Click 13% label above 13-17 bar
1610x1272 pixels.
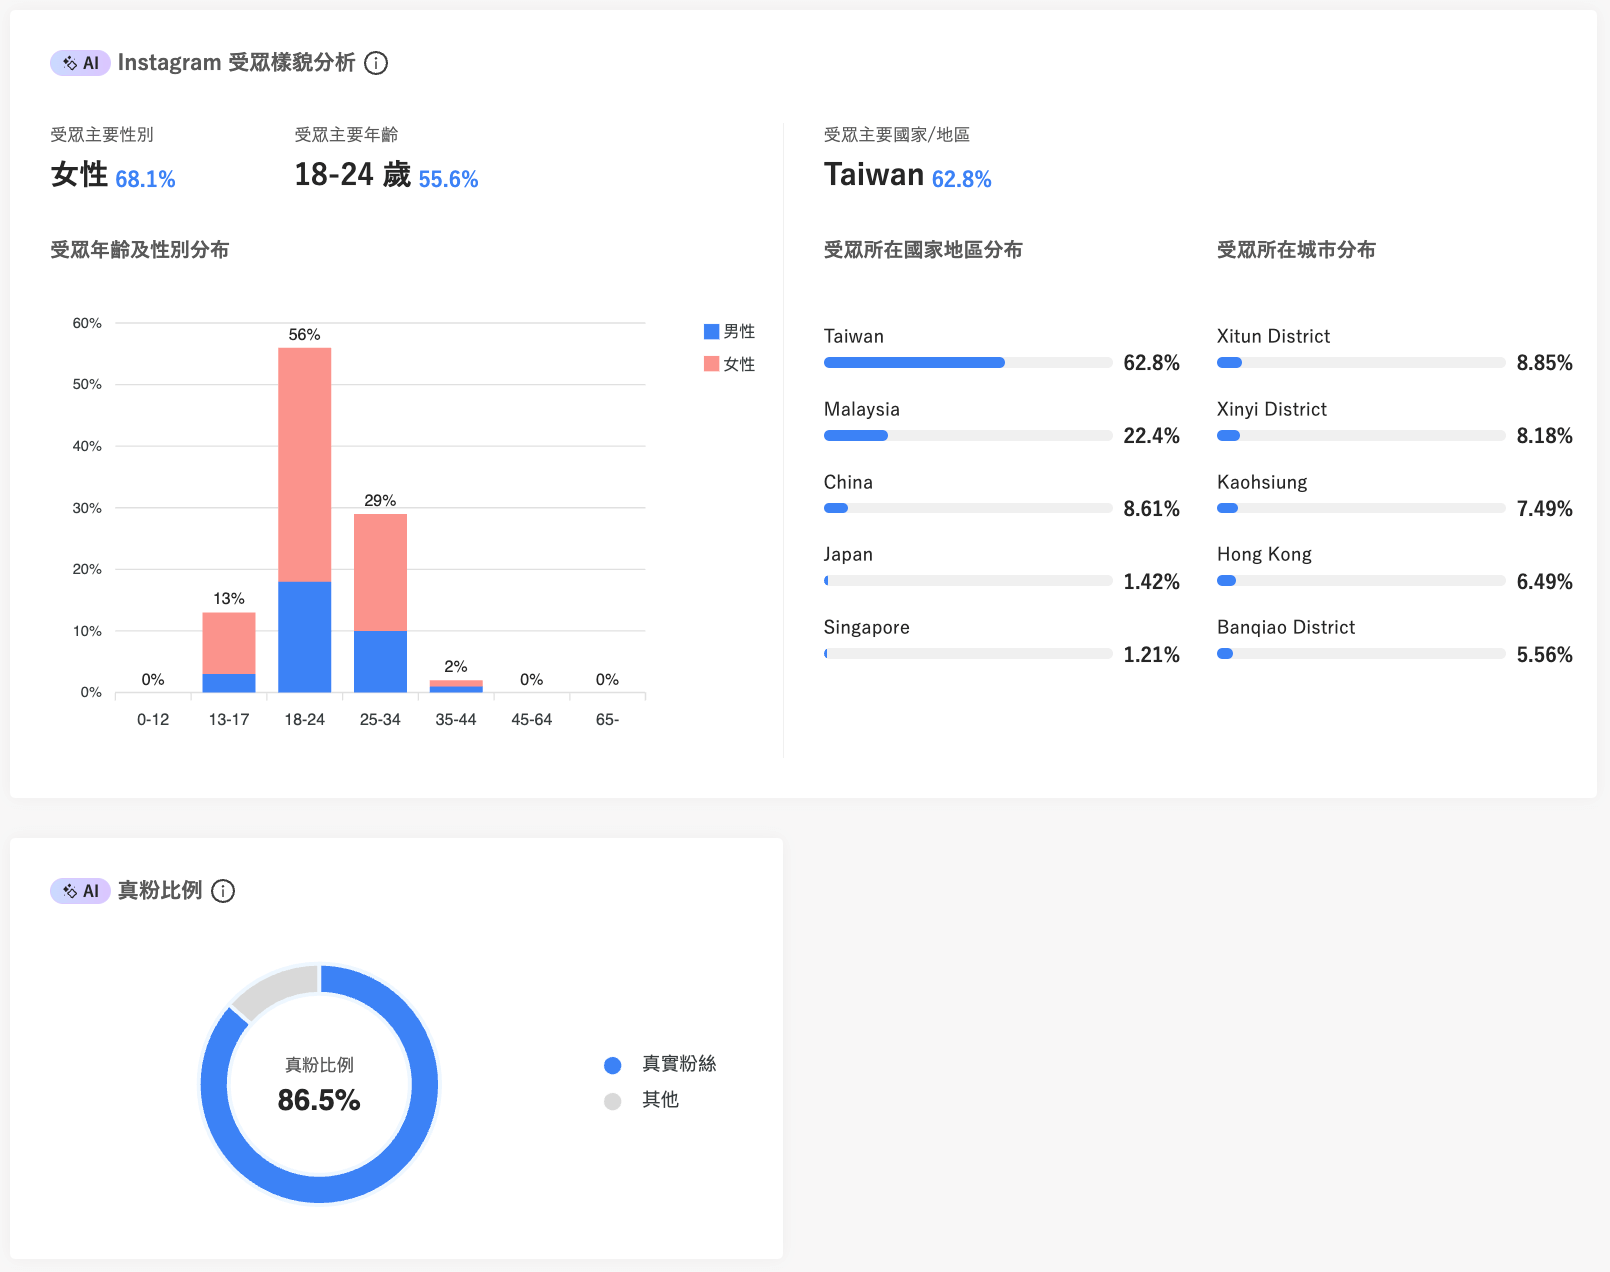coord(229,598)
